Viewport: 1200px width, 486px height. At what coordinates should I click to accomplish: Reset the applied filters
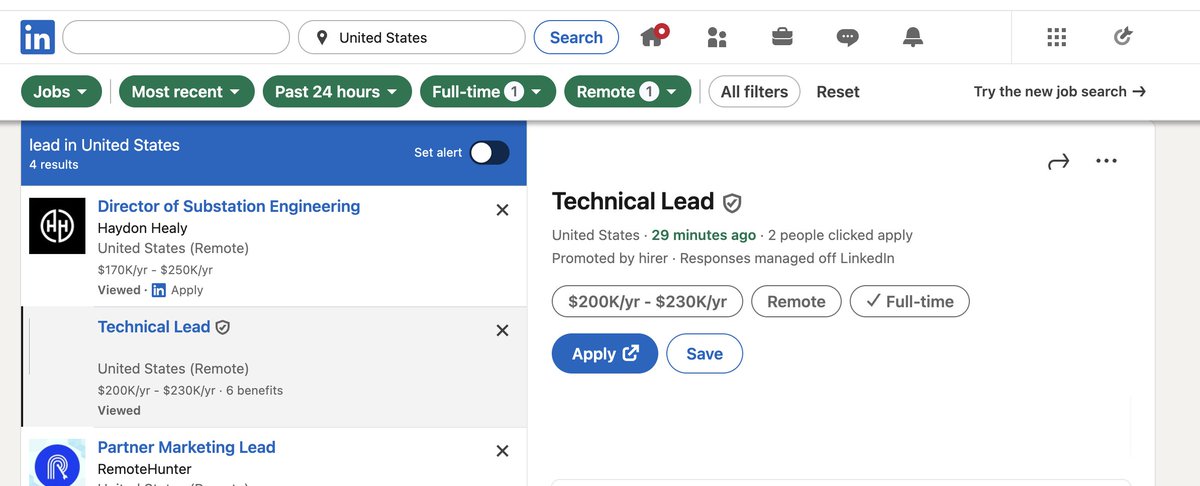pyautogui.click(x=838, y=92)
